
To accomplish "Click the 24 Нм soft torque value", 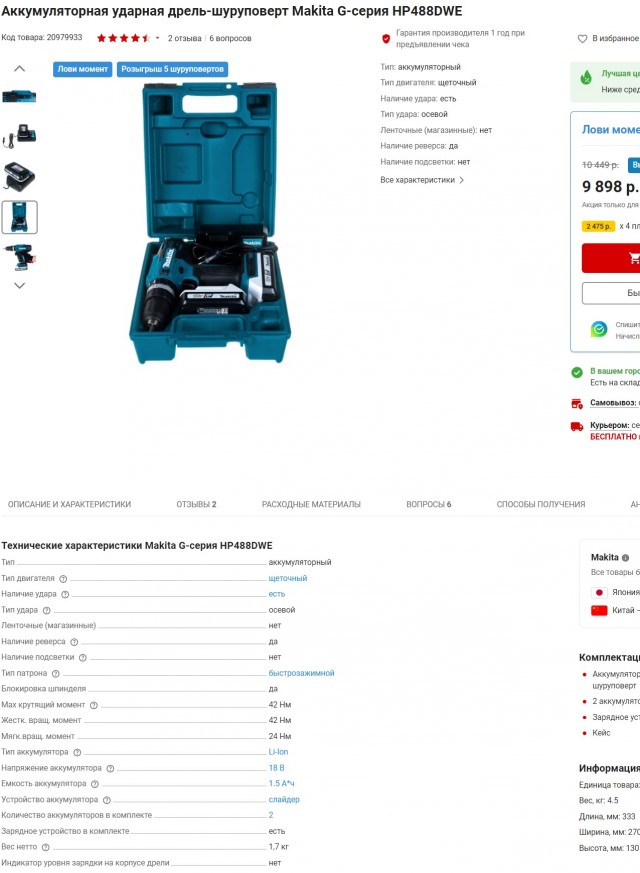I will [x=280, y=736].
